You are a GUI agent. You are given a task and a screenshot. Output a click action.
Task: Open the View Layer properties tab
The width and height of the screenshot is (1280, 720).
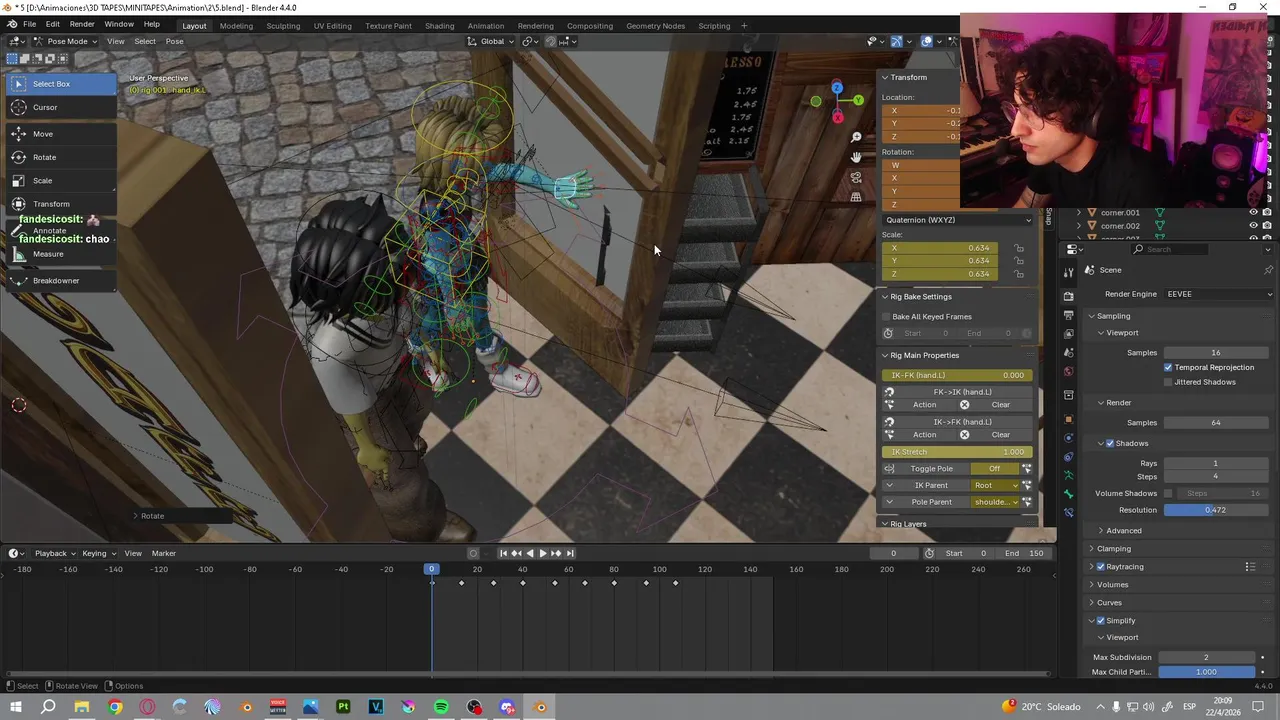point(1068,334)
